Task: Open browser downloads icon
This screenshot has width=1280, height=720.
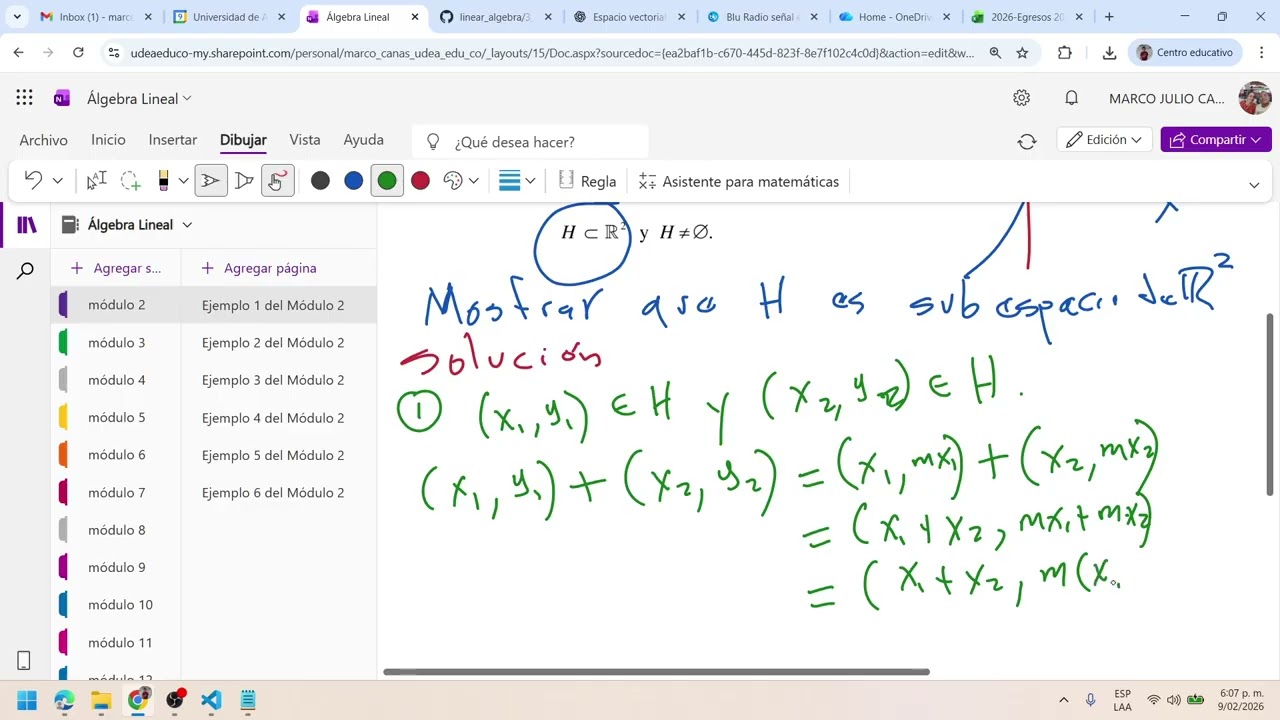Action: point(1109,53)
